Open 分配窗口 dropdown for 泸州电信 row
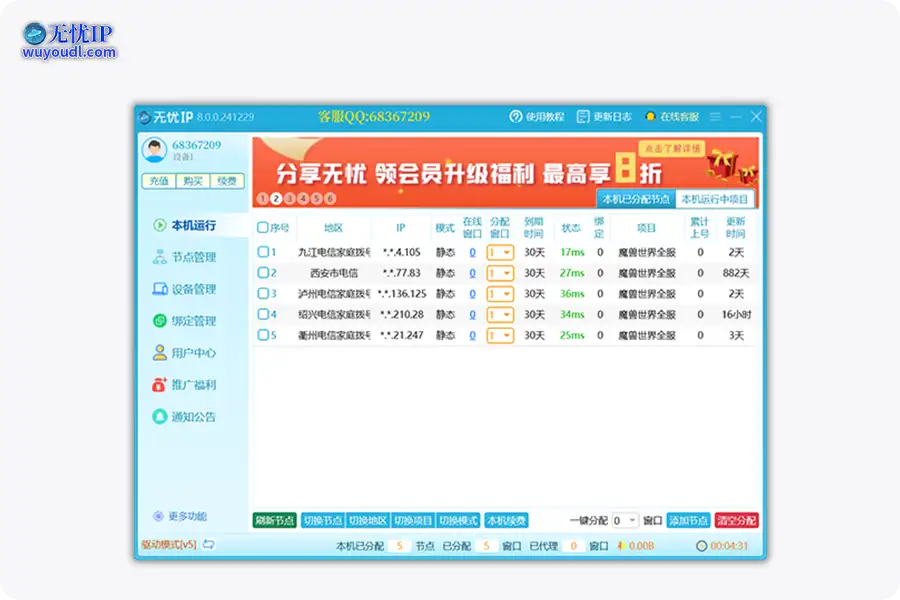The width and height of the screenshot is (900, 600). click(x=500, y=294)
